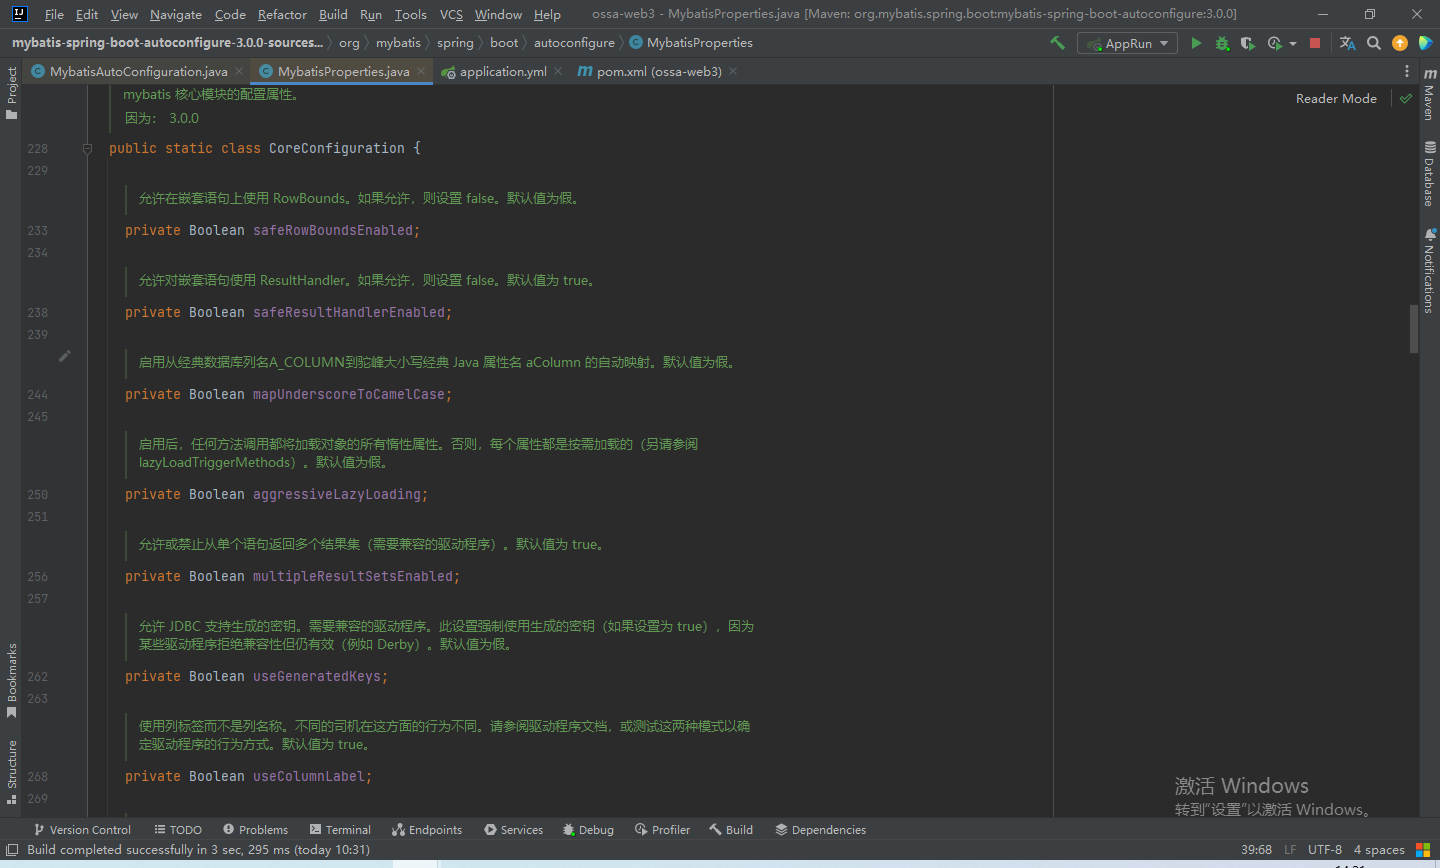The width and height of the screenshot is (1440, 868).
Task: Run with coverage shield icon
Action: pos(1247,43)
